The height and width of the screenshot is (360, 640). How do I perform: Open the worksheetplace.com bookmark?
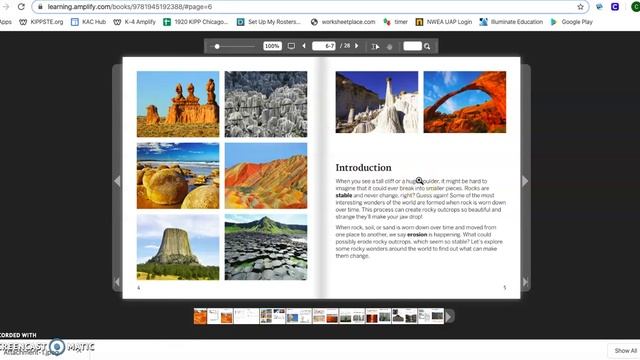click(342, 22)
